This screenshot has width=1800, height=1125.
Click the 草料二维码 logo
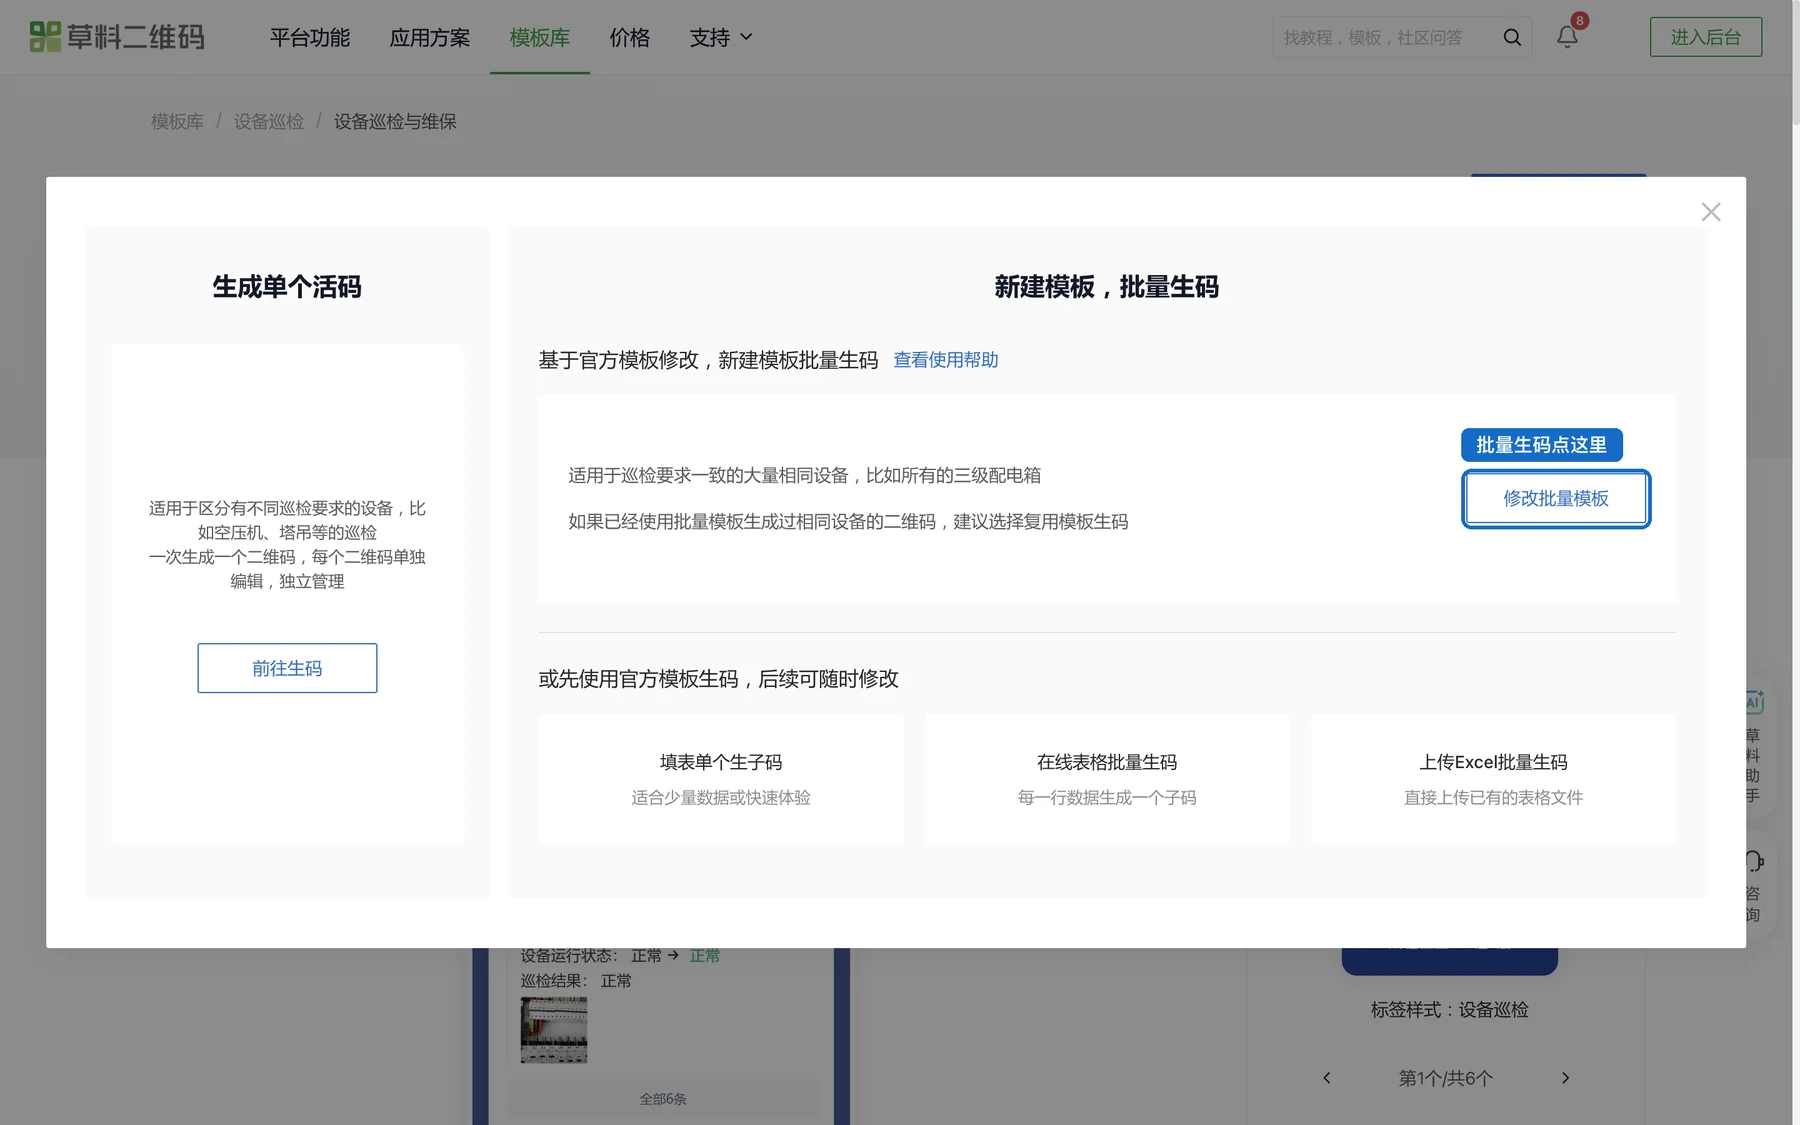(x=117, y=37)
